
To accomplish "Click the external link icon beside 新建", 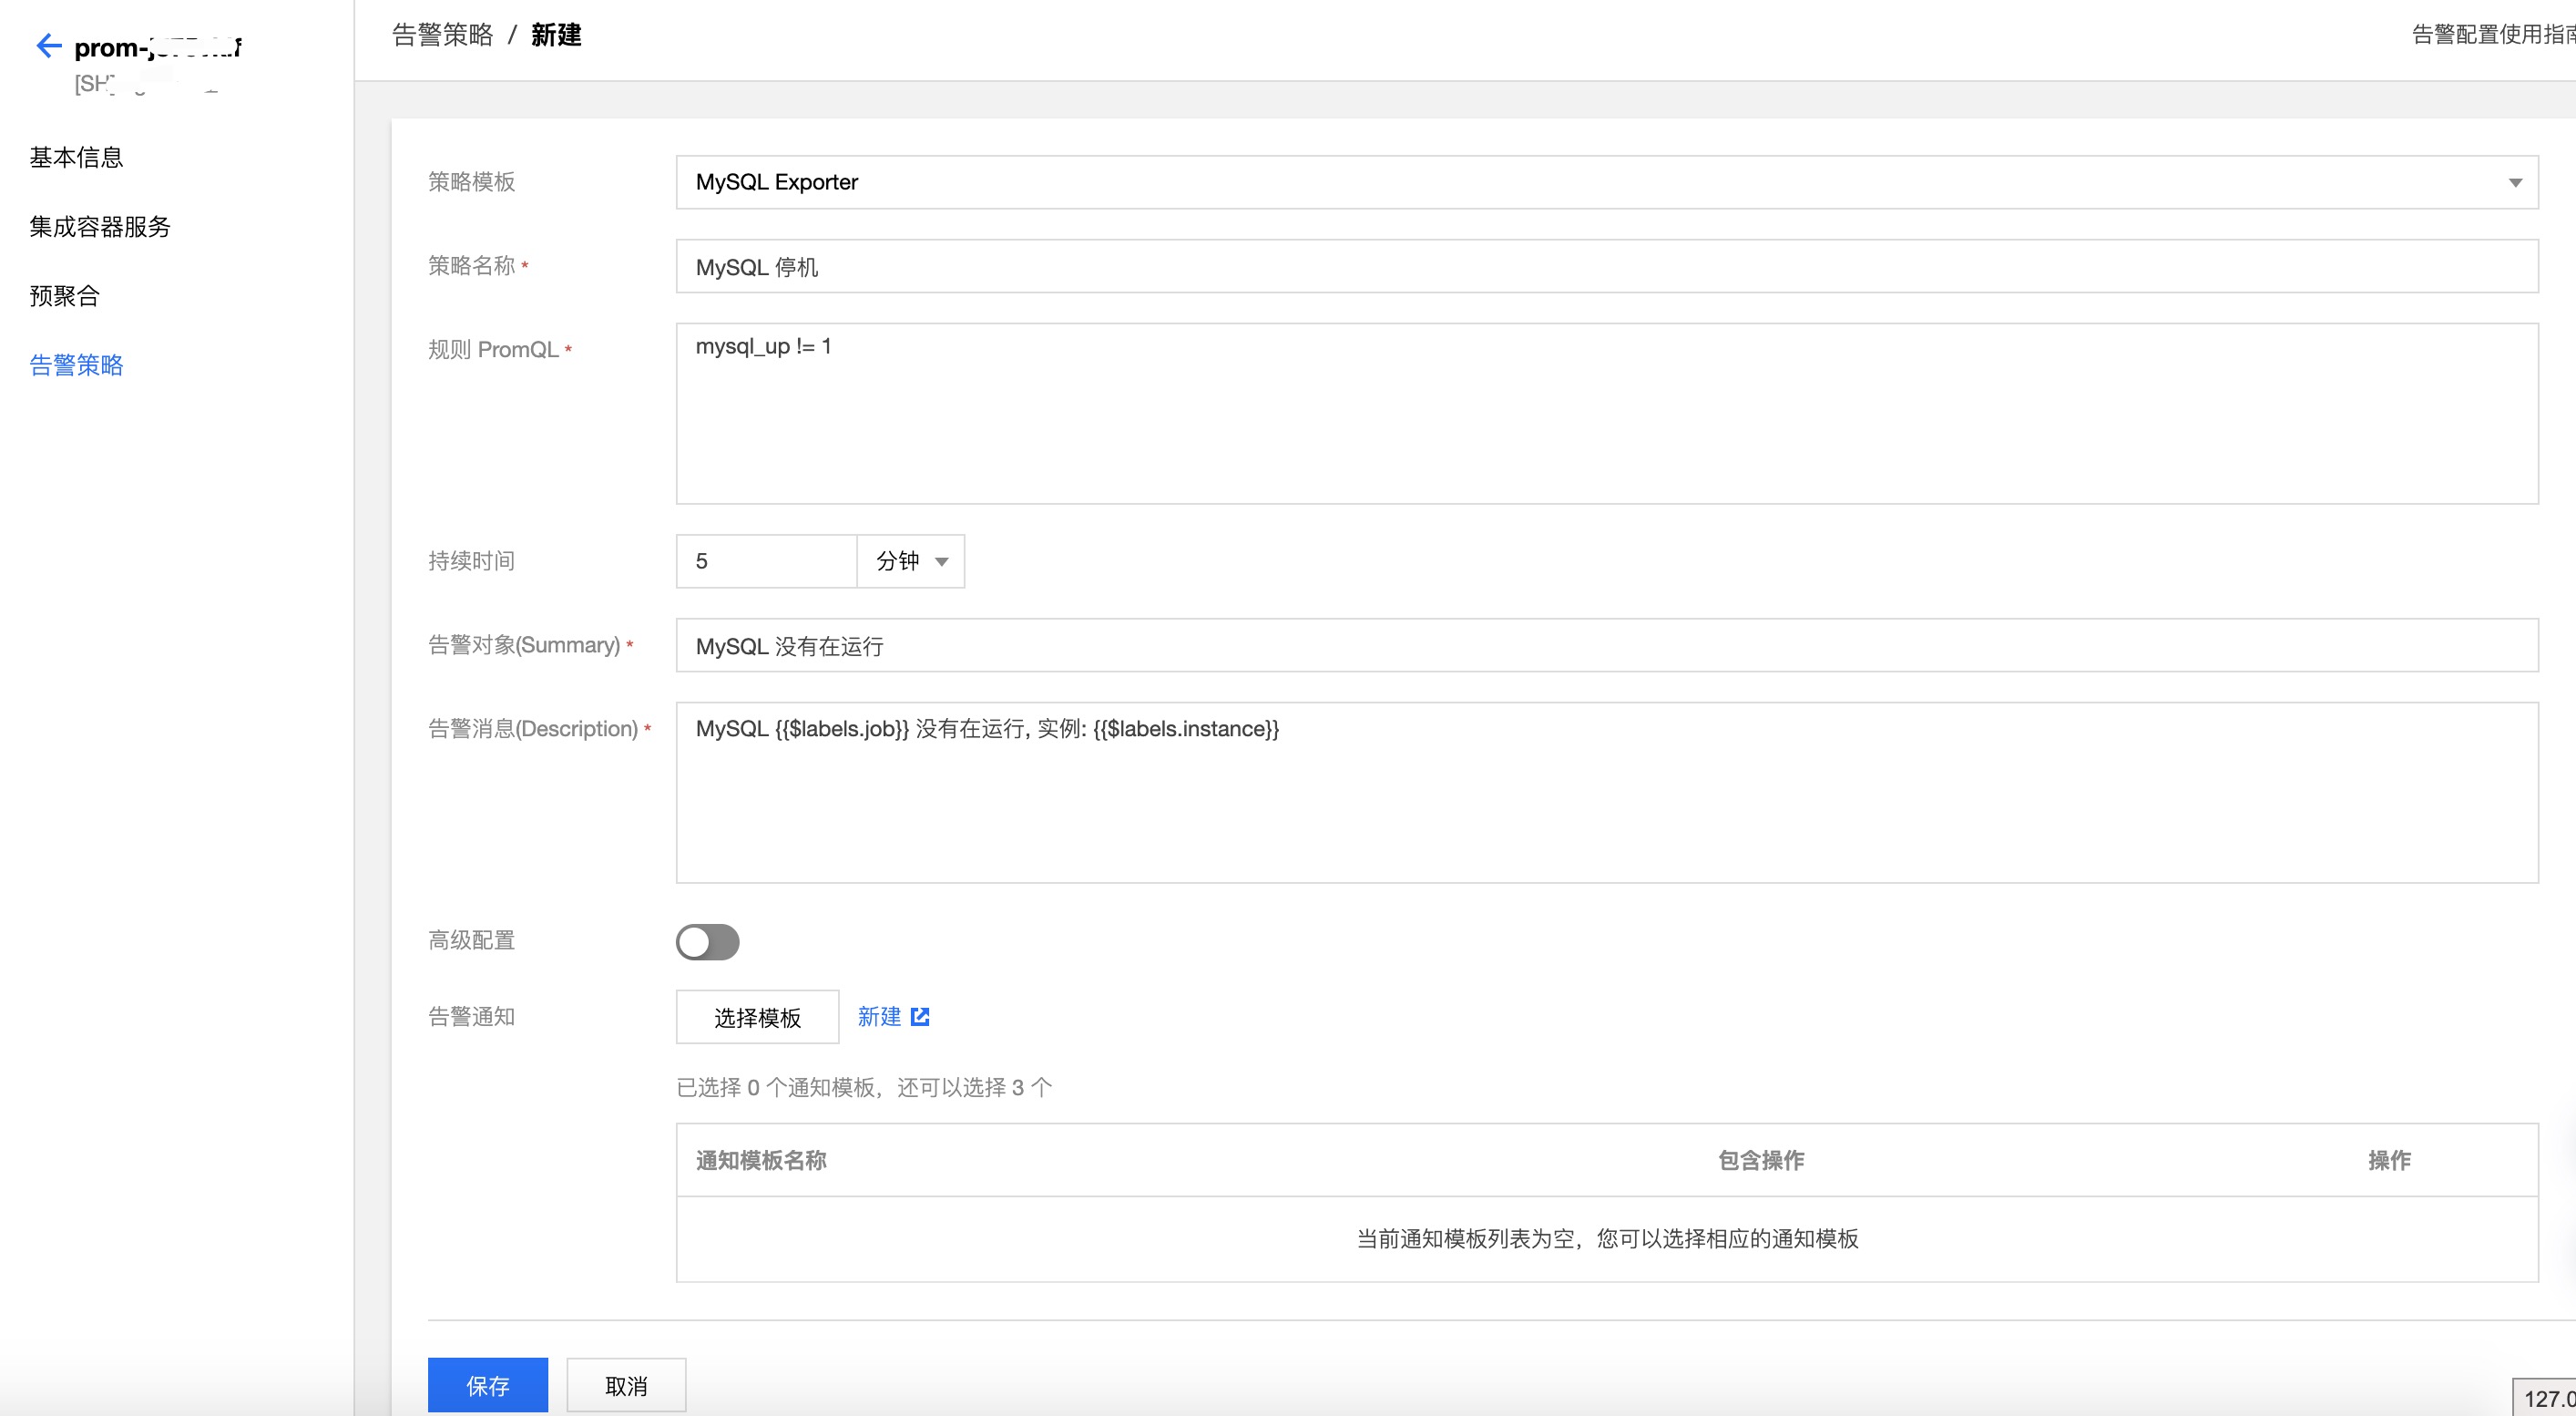I will 921,1016.
